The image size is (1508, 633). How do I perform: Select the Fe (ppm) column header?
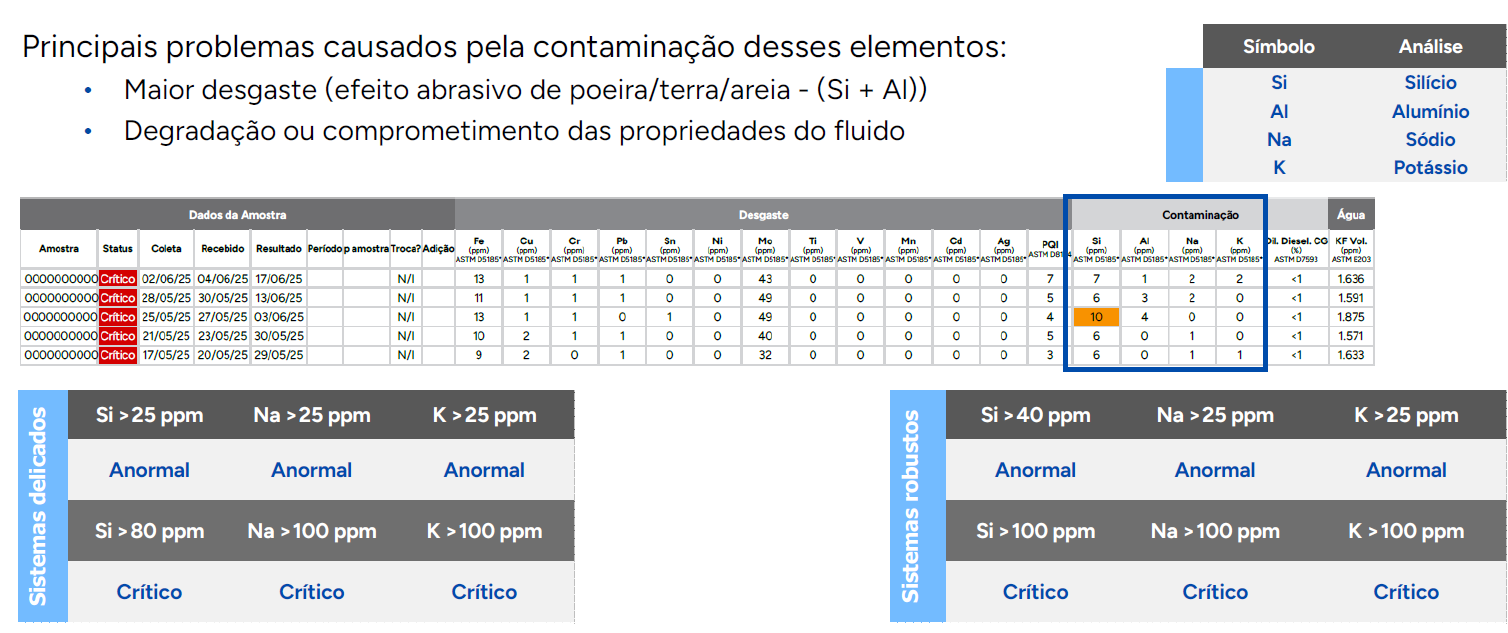[479, 249]
